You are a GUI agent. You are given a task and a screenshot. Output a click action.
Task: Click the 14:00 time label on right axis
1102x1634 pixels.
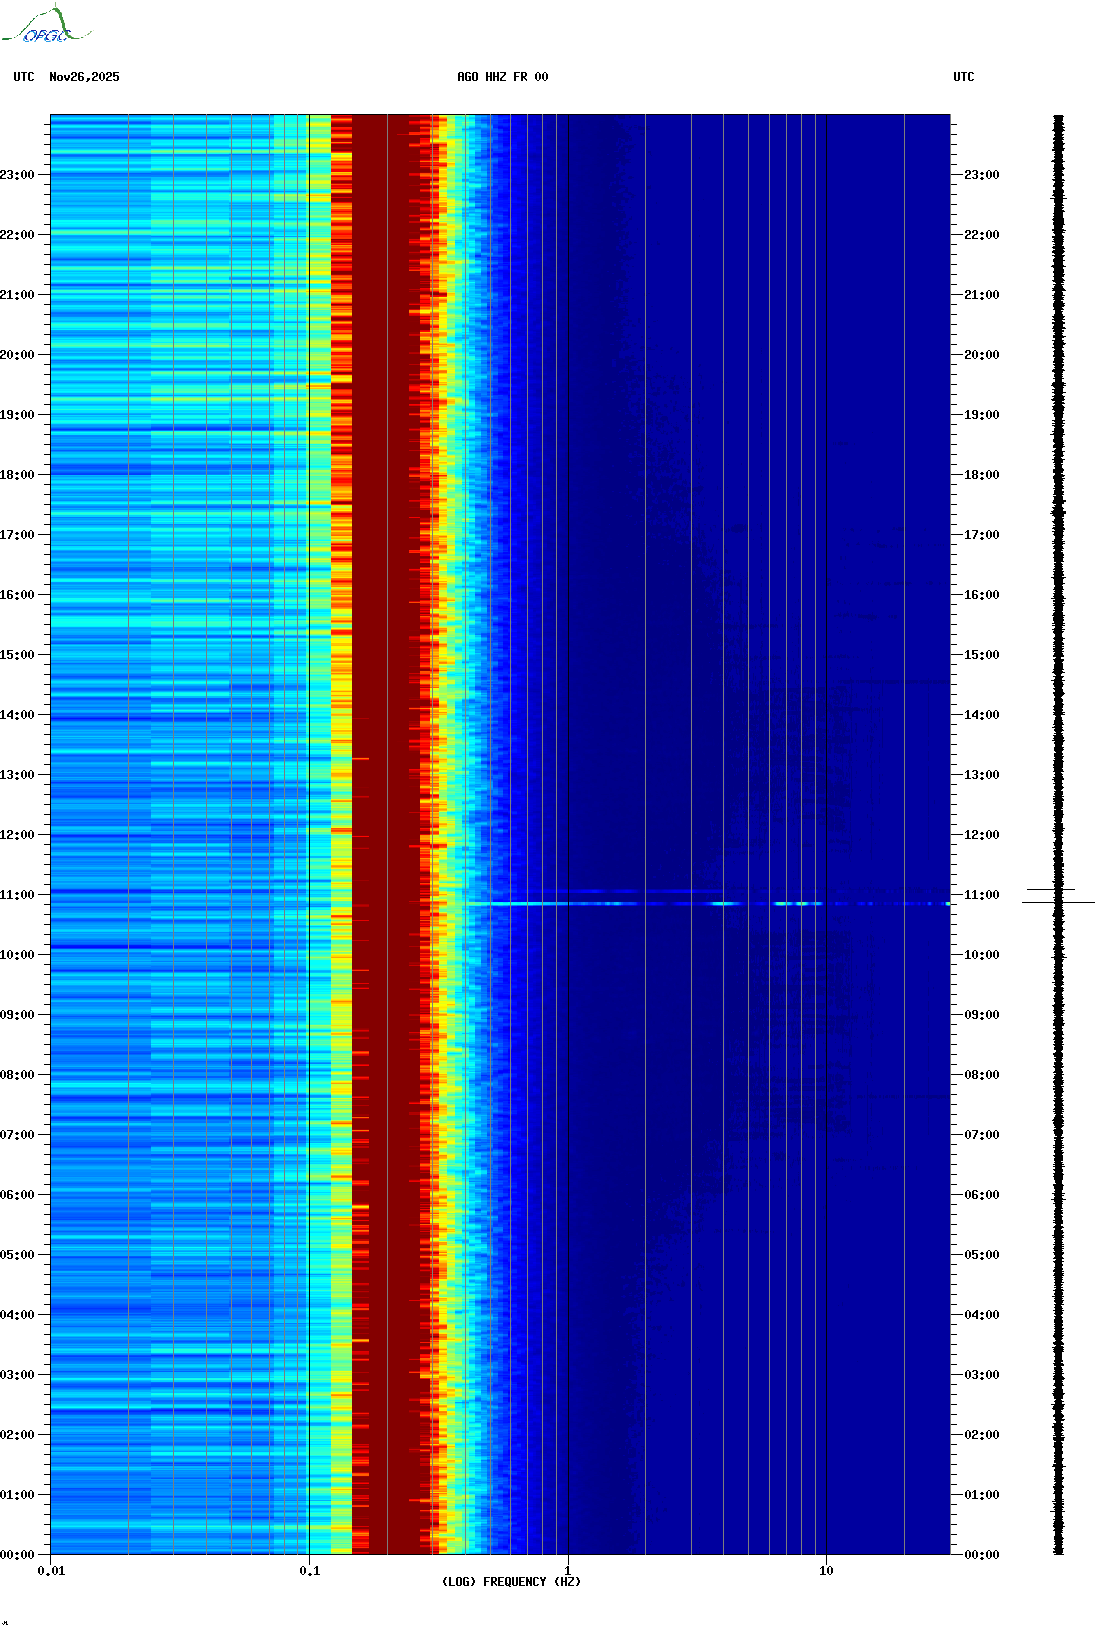pyautogui.click(x=981, y=715)
